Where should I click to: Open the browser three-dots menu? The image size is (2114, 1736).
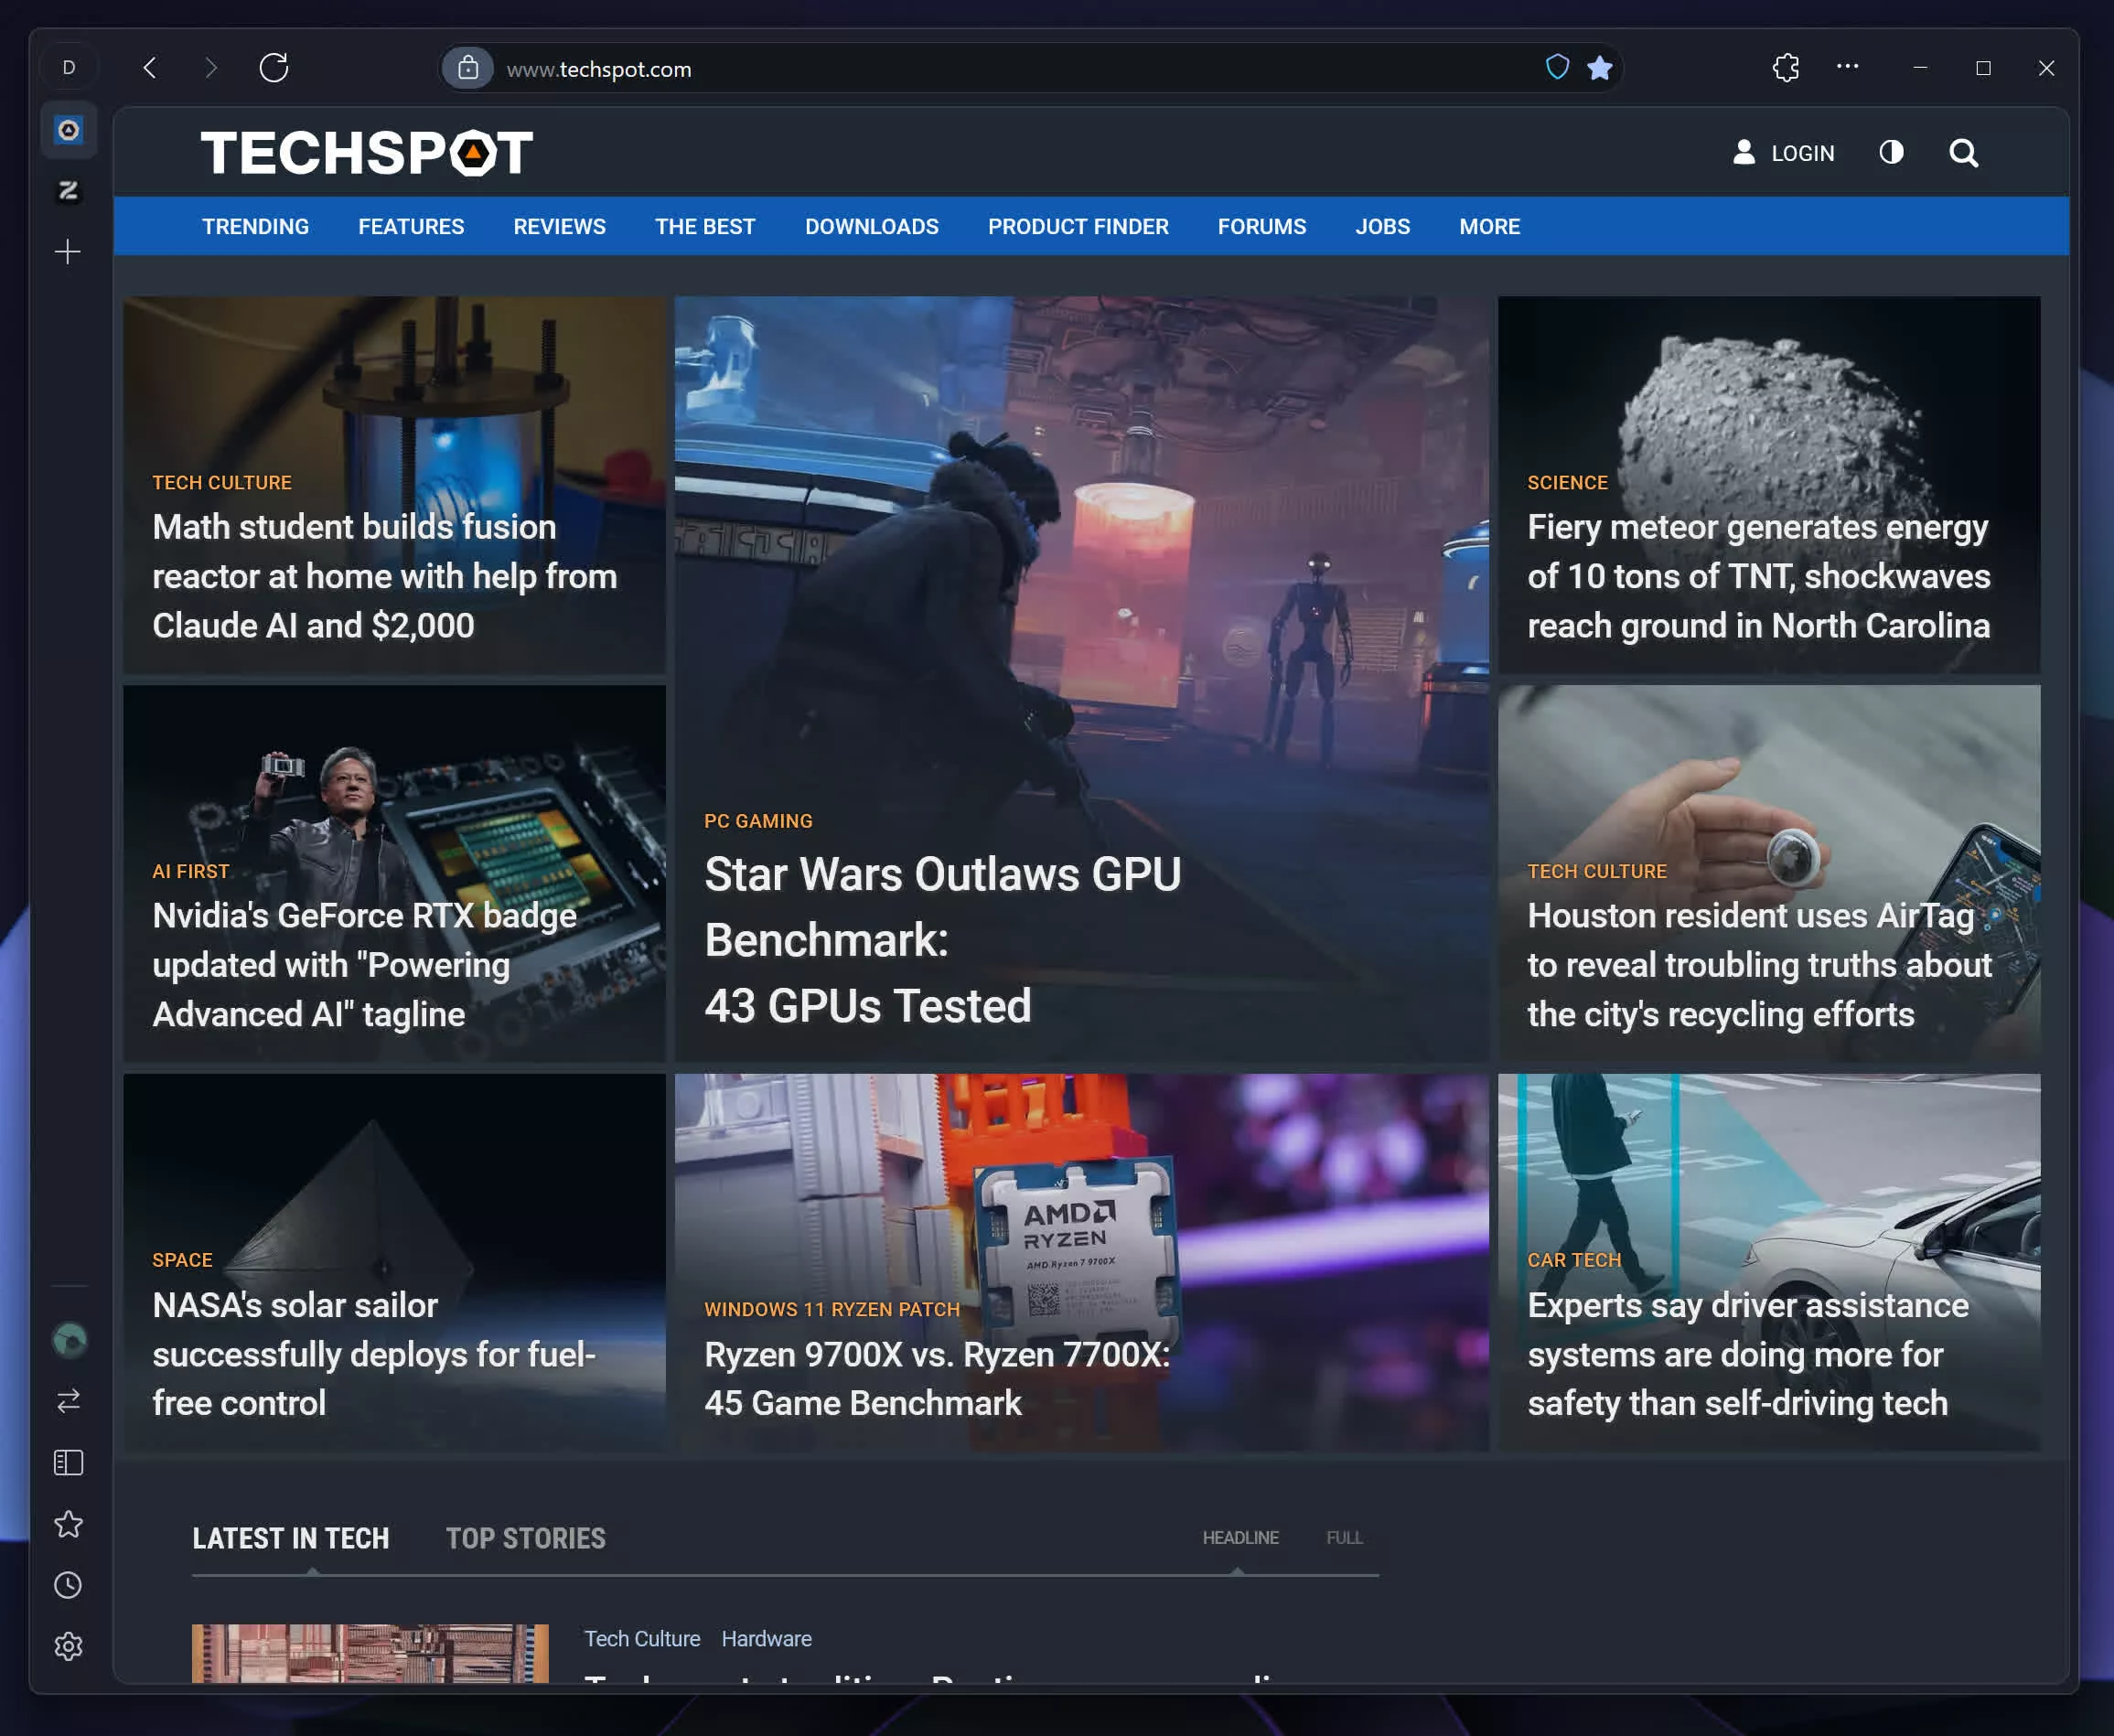pos(1847,67)
